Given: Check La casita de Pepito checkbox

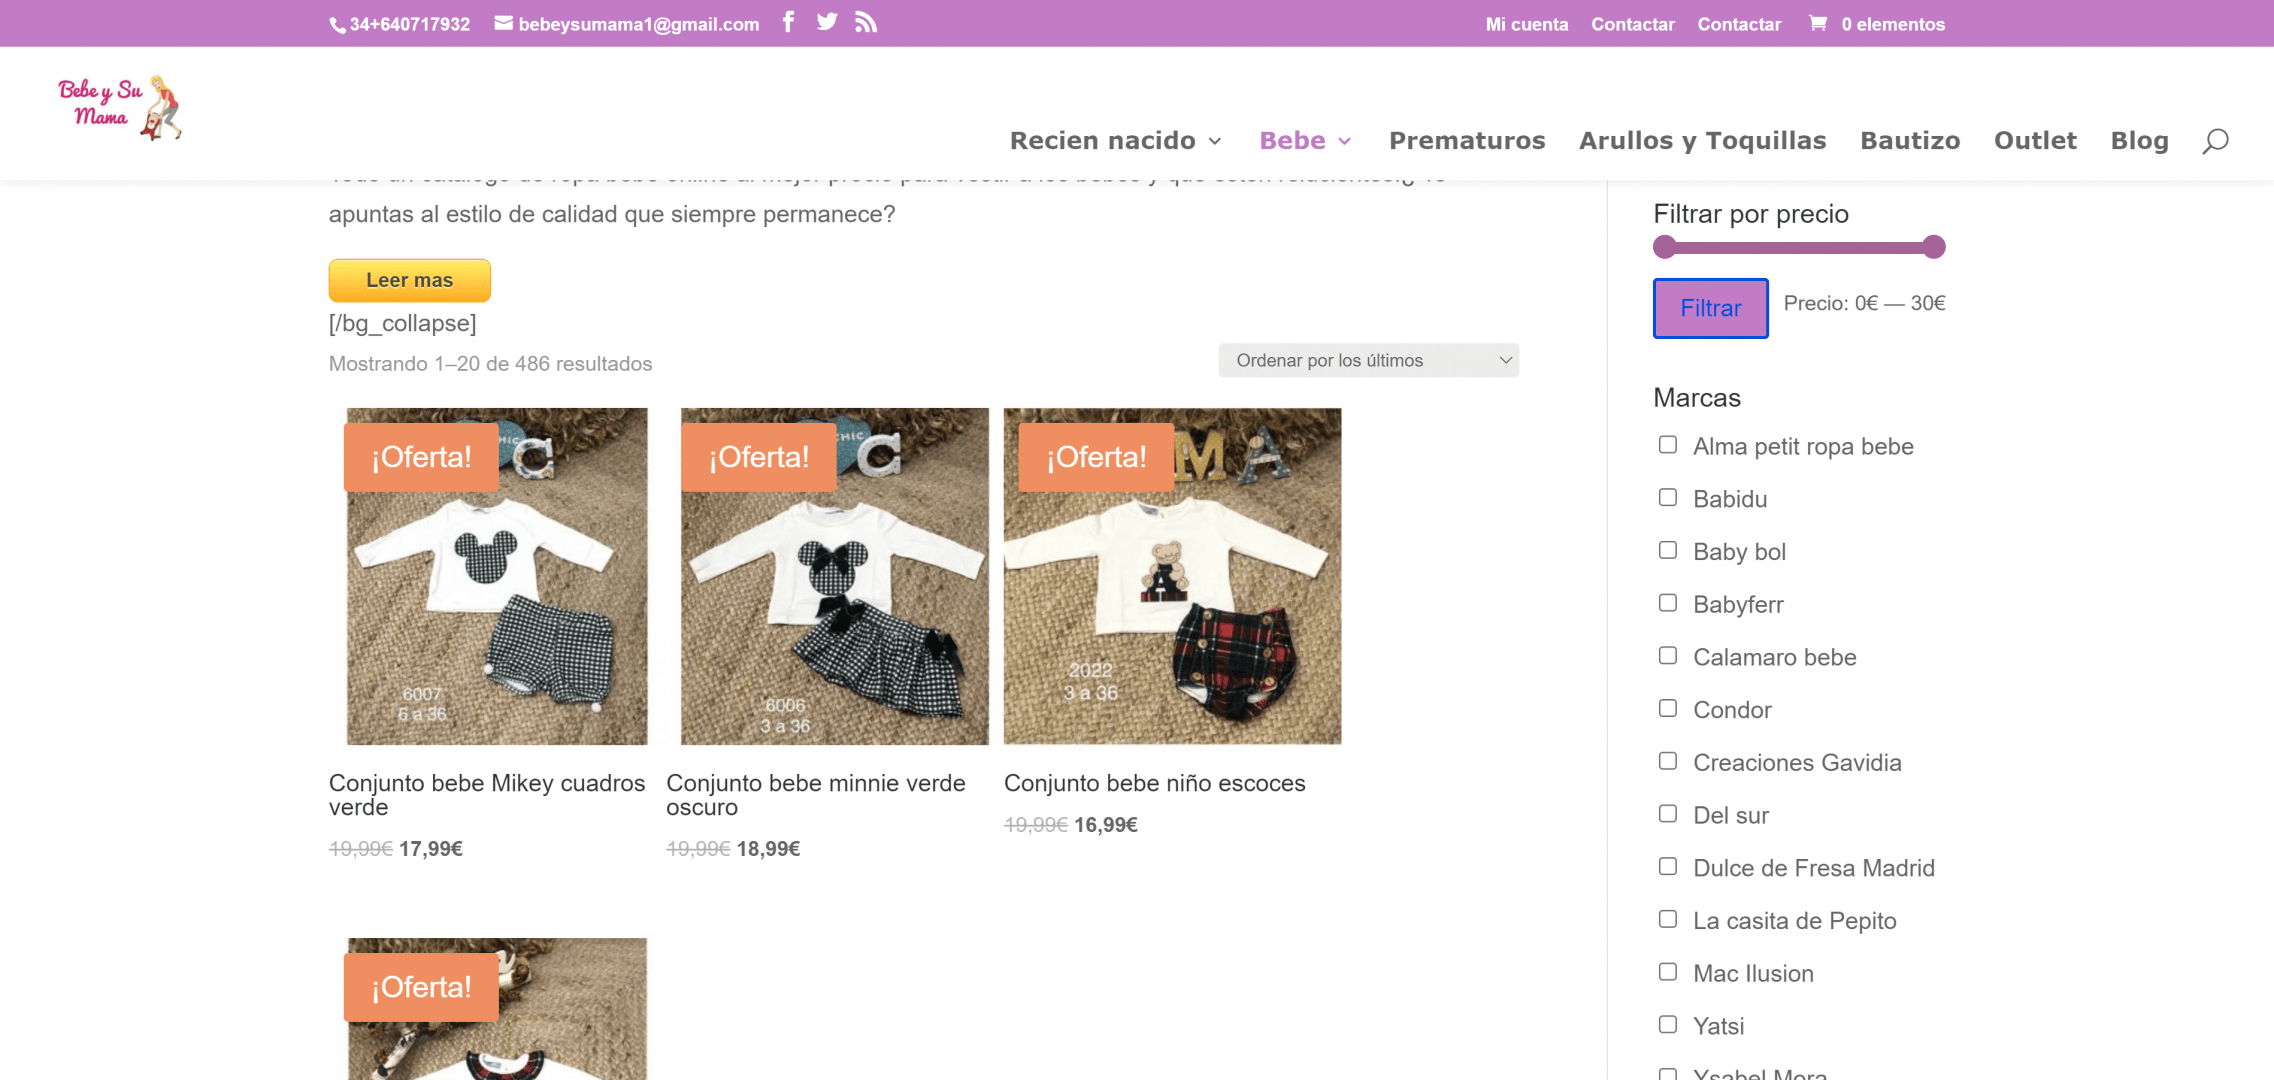Looking at the screenshot, I should pyautogui.click(x=1667, y=920).
